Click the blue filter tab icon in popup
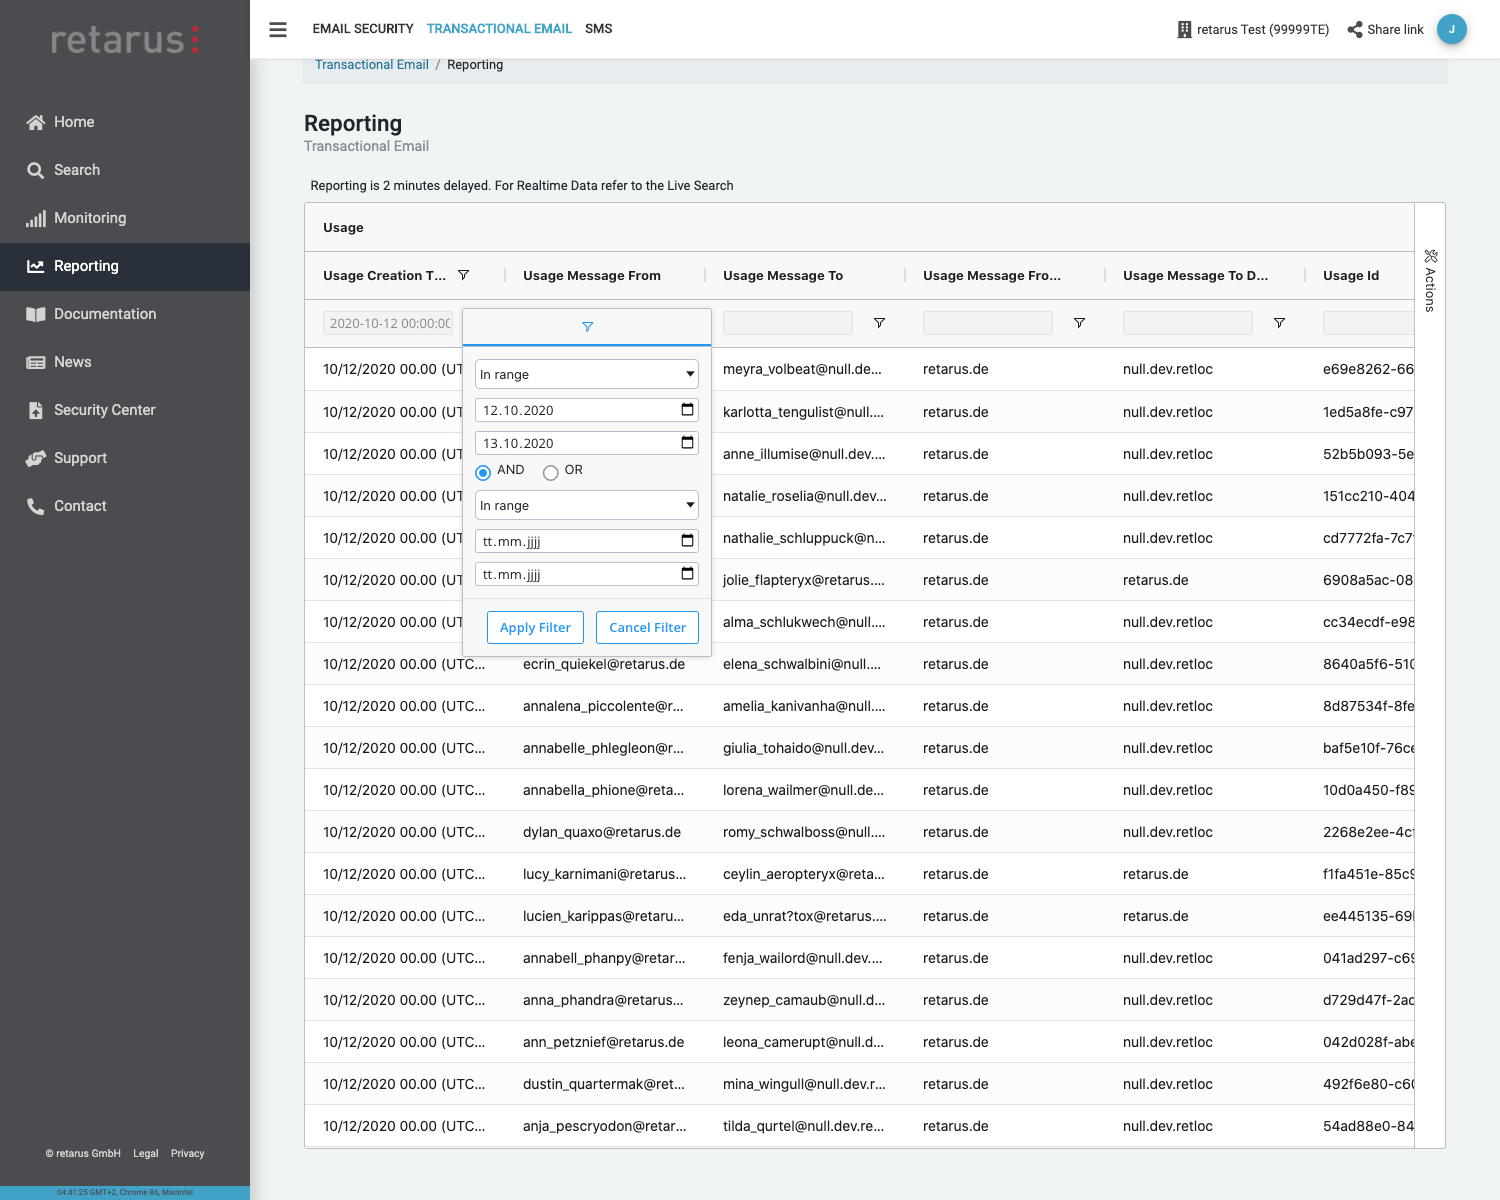 click(587, 327)
